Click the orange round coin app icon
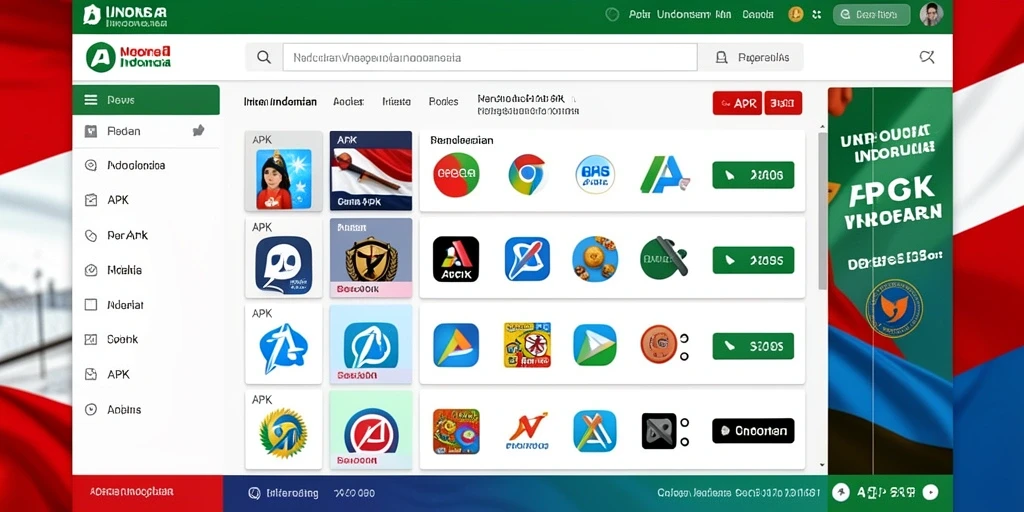 pos(659,345)
